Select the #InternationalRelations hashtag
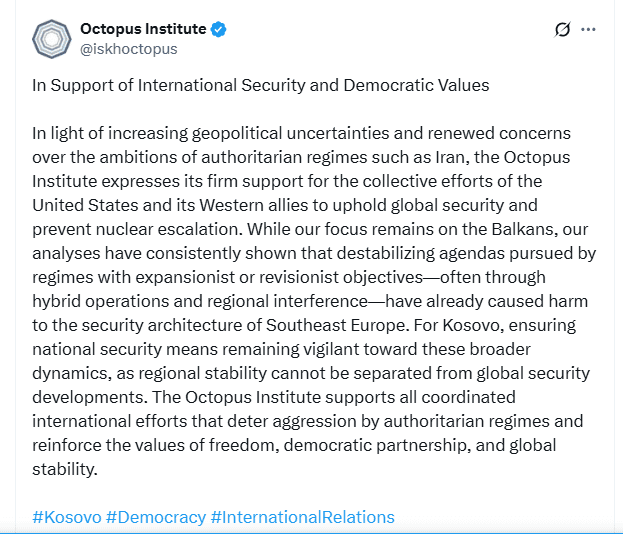Screen dimensions: 623x534 302,517
